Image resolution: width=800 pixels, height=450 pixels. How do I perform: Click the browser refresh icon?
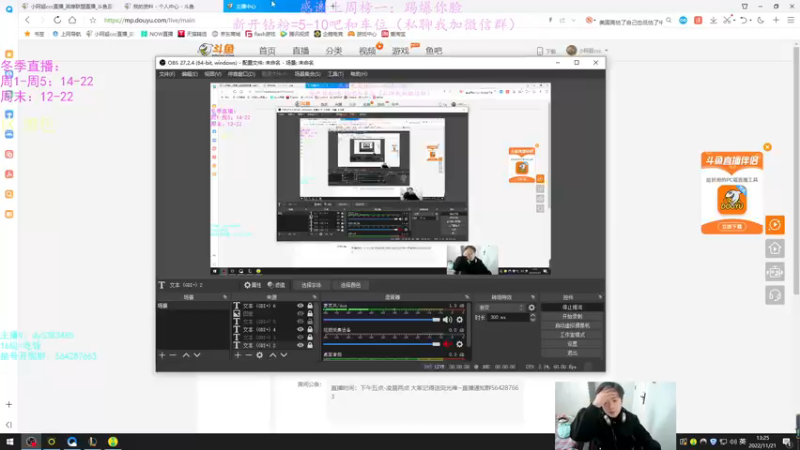(57, 20)
